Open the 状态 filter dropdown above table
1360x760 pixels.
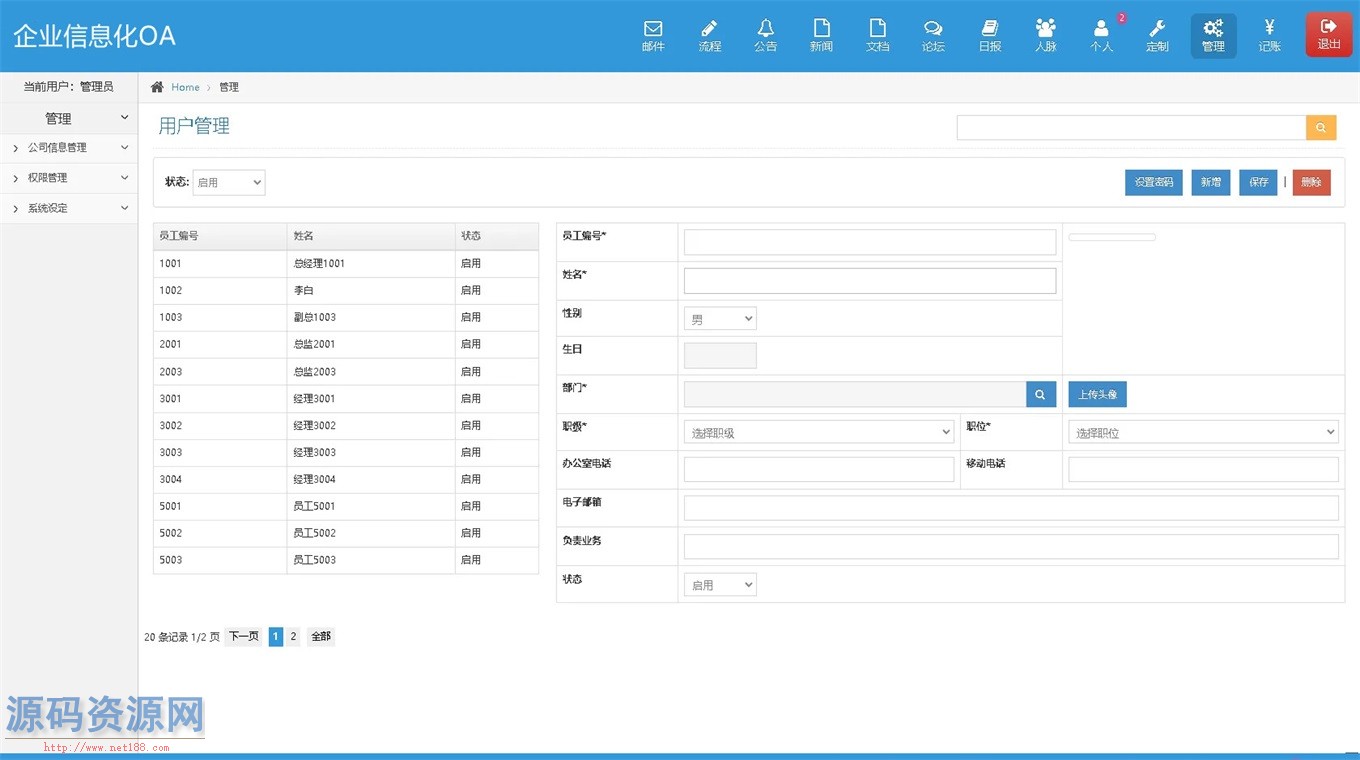pyautogui.click(x=228, y=182)
